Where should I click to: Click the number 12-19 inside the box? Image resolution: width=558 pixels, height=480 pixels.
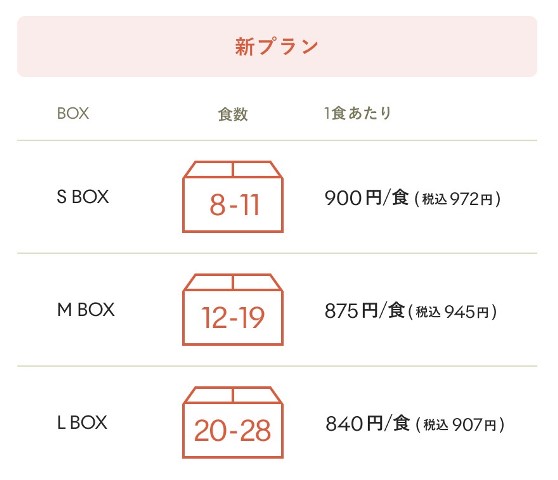click(x=233, y=317)
